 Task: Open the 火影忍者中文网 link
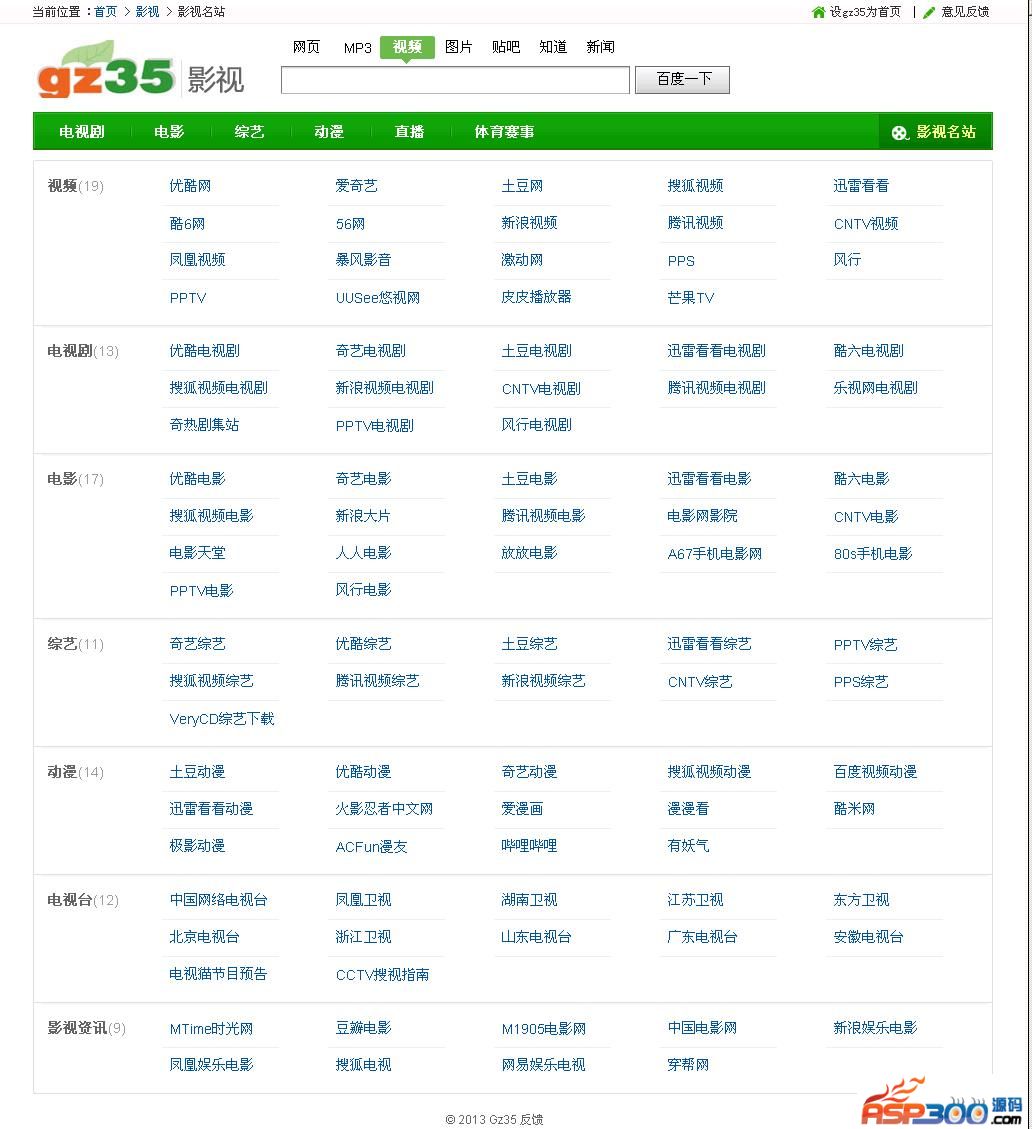pos(384,809)
